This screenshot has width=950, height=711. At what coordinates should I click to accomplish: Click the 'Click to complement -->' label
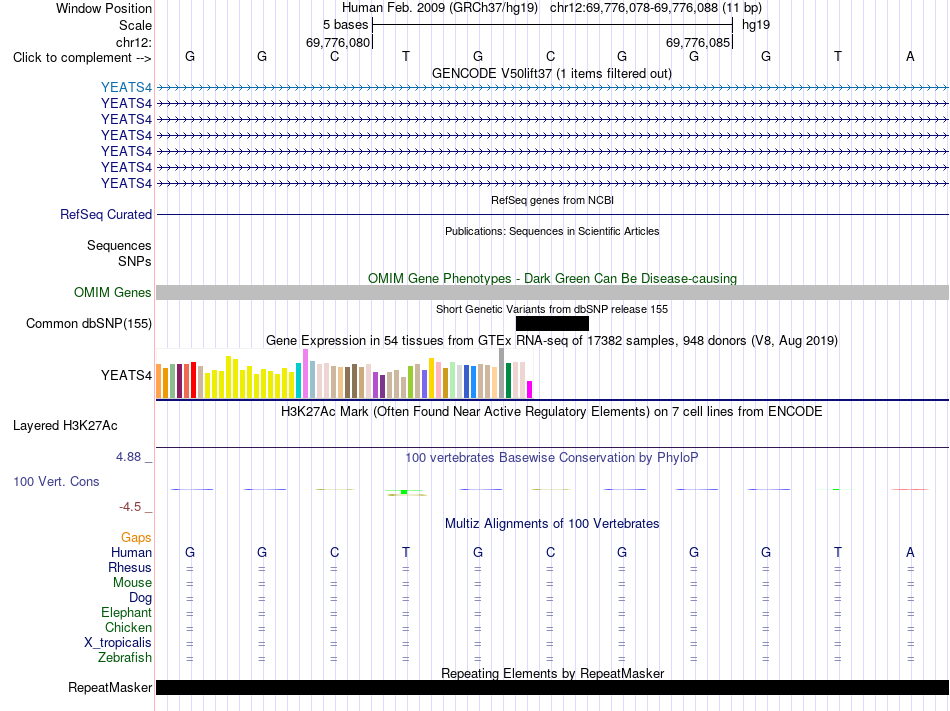82,58
